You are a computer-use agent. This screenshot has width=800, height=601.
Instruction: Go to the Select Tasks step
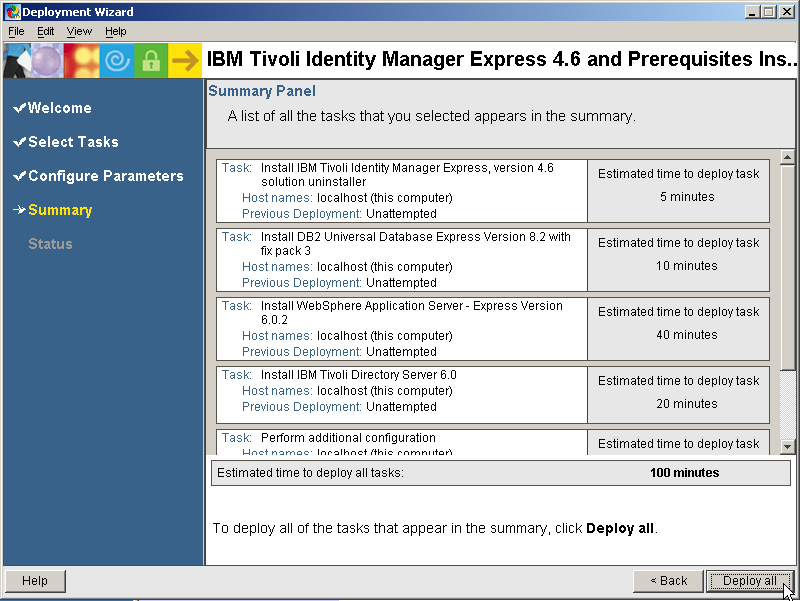point(73,142)
